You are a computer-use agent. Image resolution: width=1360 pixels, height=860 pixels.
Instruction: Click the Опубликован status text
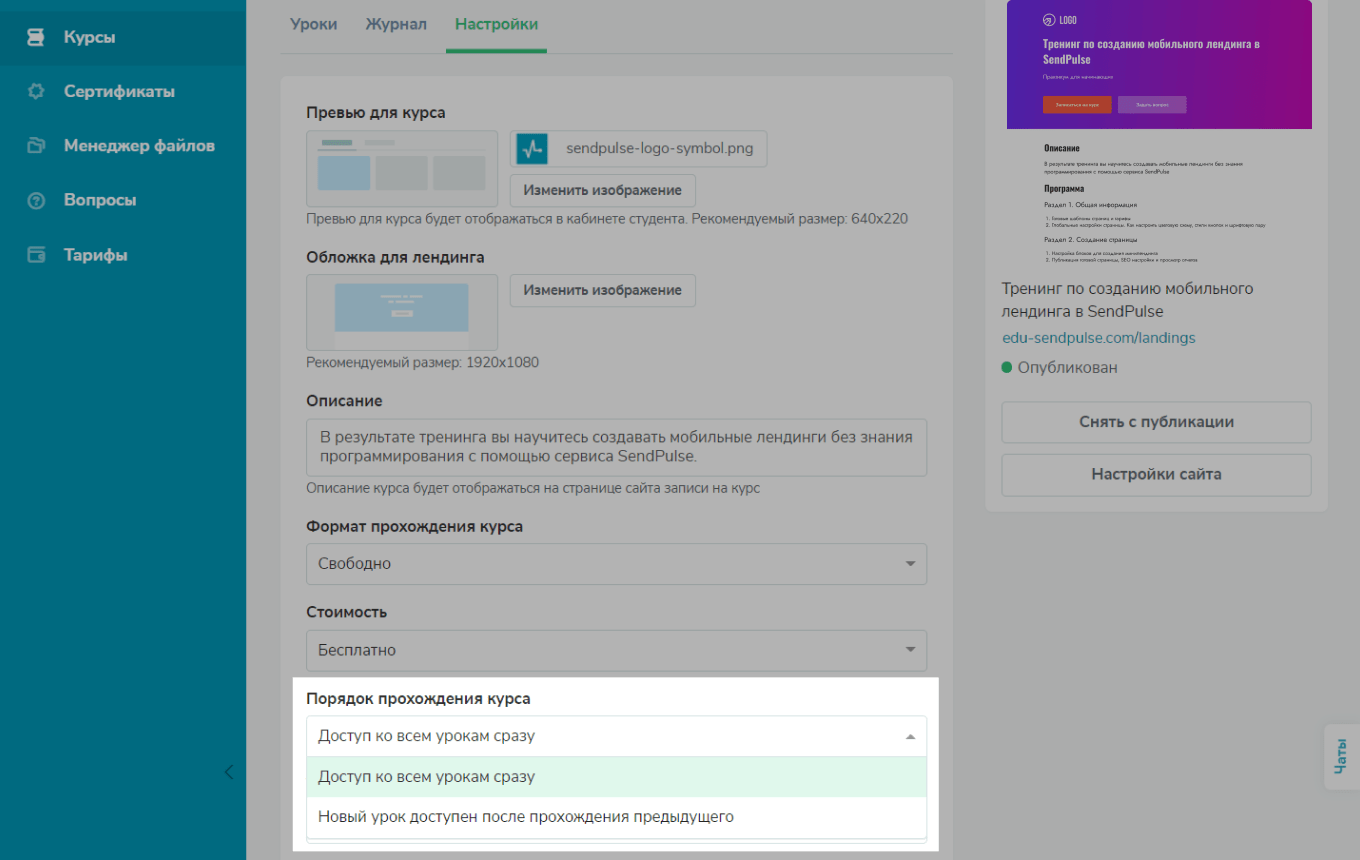[x=1067, y=367]
